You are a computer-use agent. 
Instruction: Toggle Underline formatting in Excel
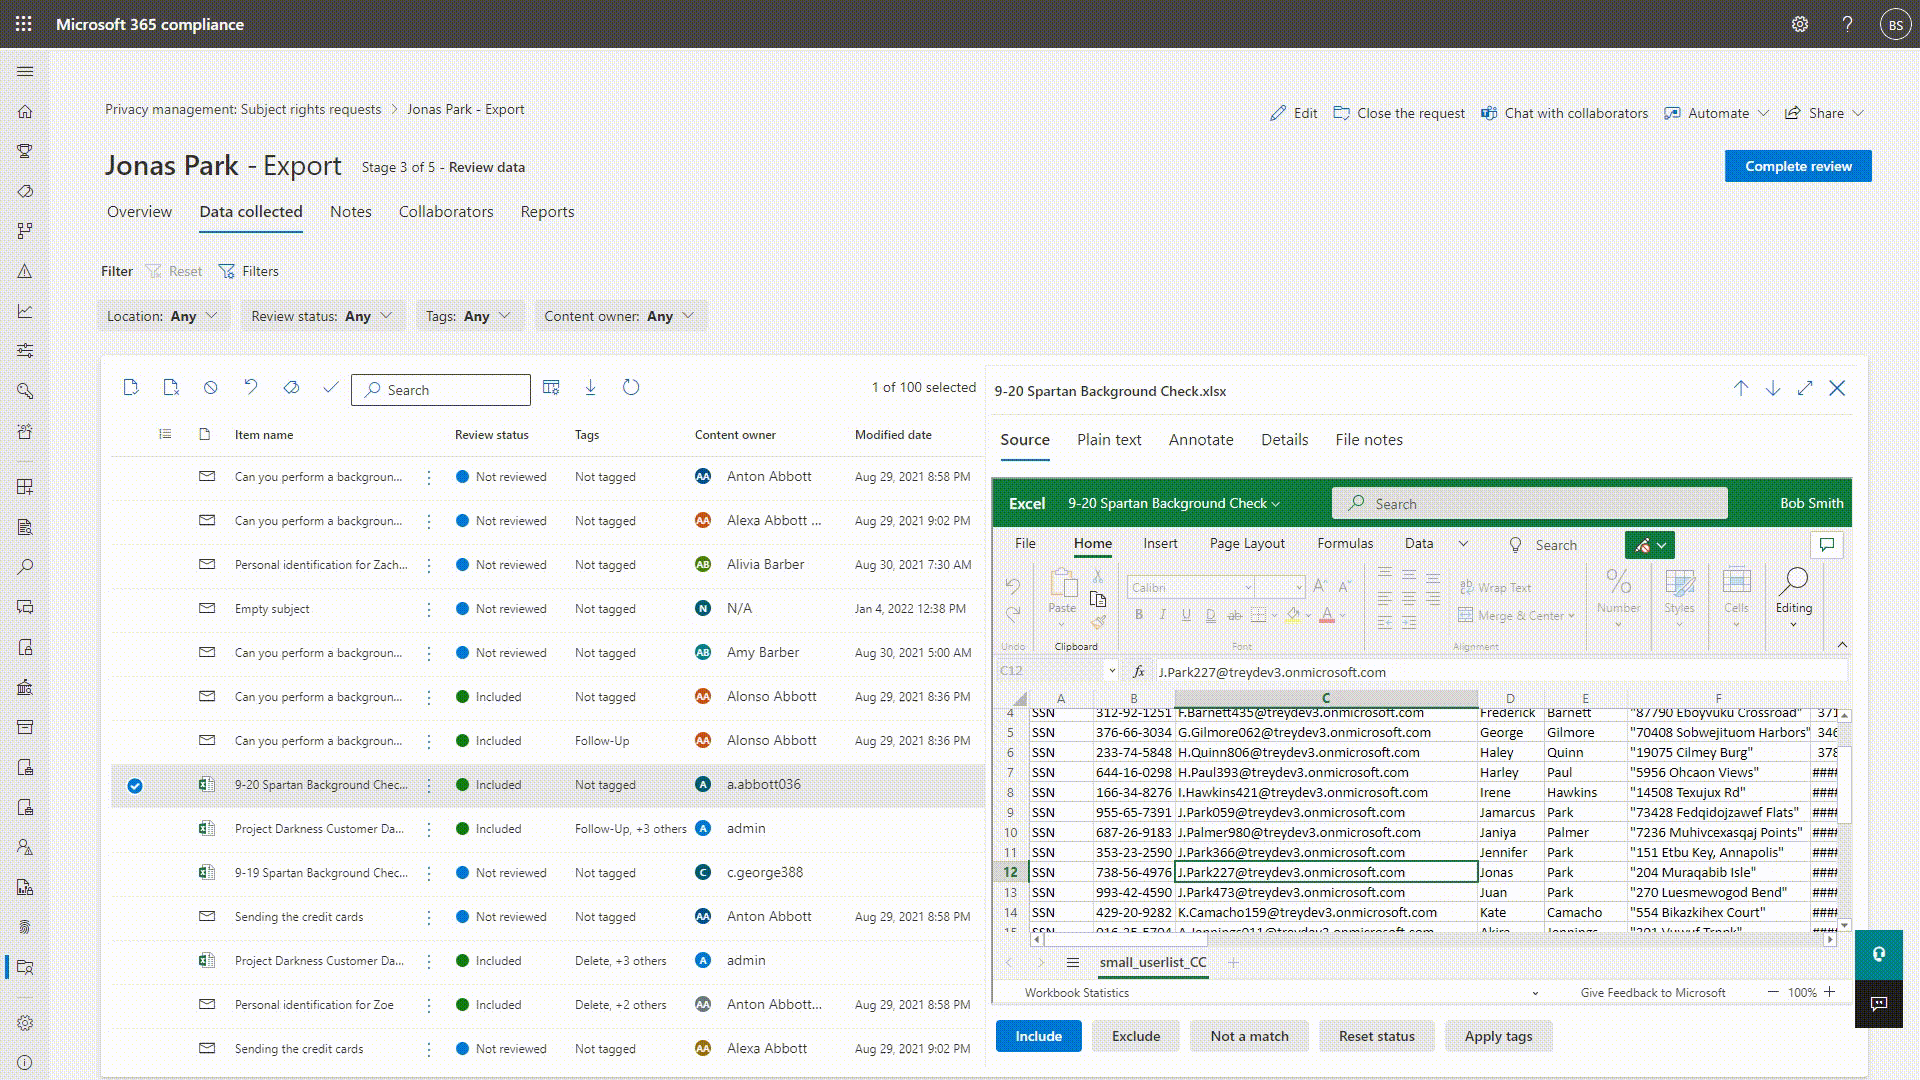[x=1186, y=617]
